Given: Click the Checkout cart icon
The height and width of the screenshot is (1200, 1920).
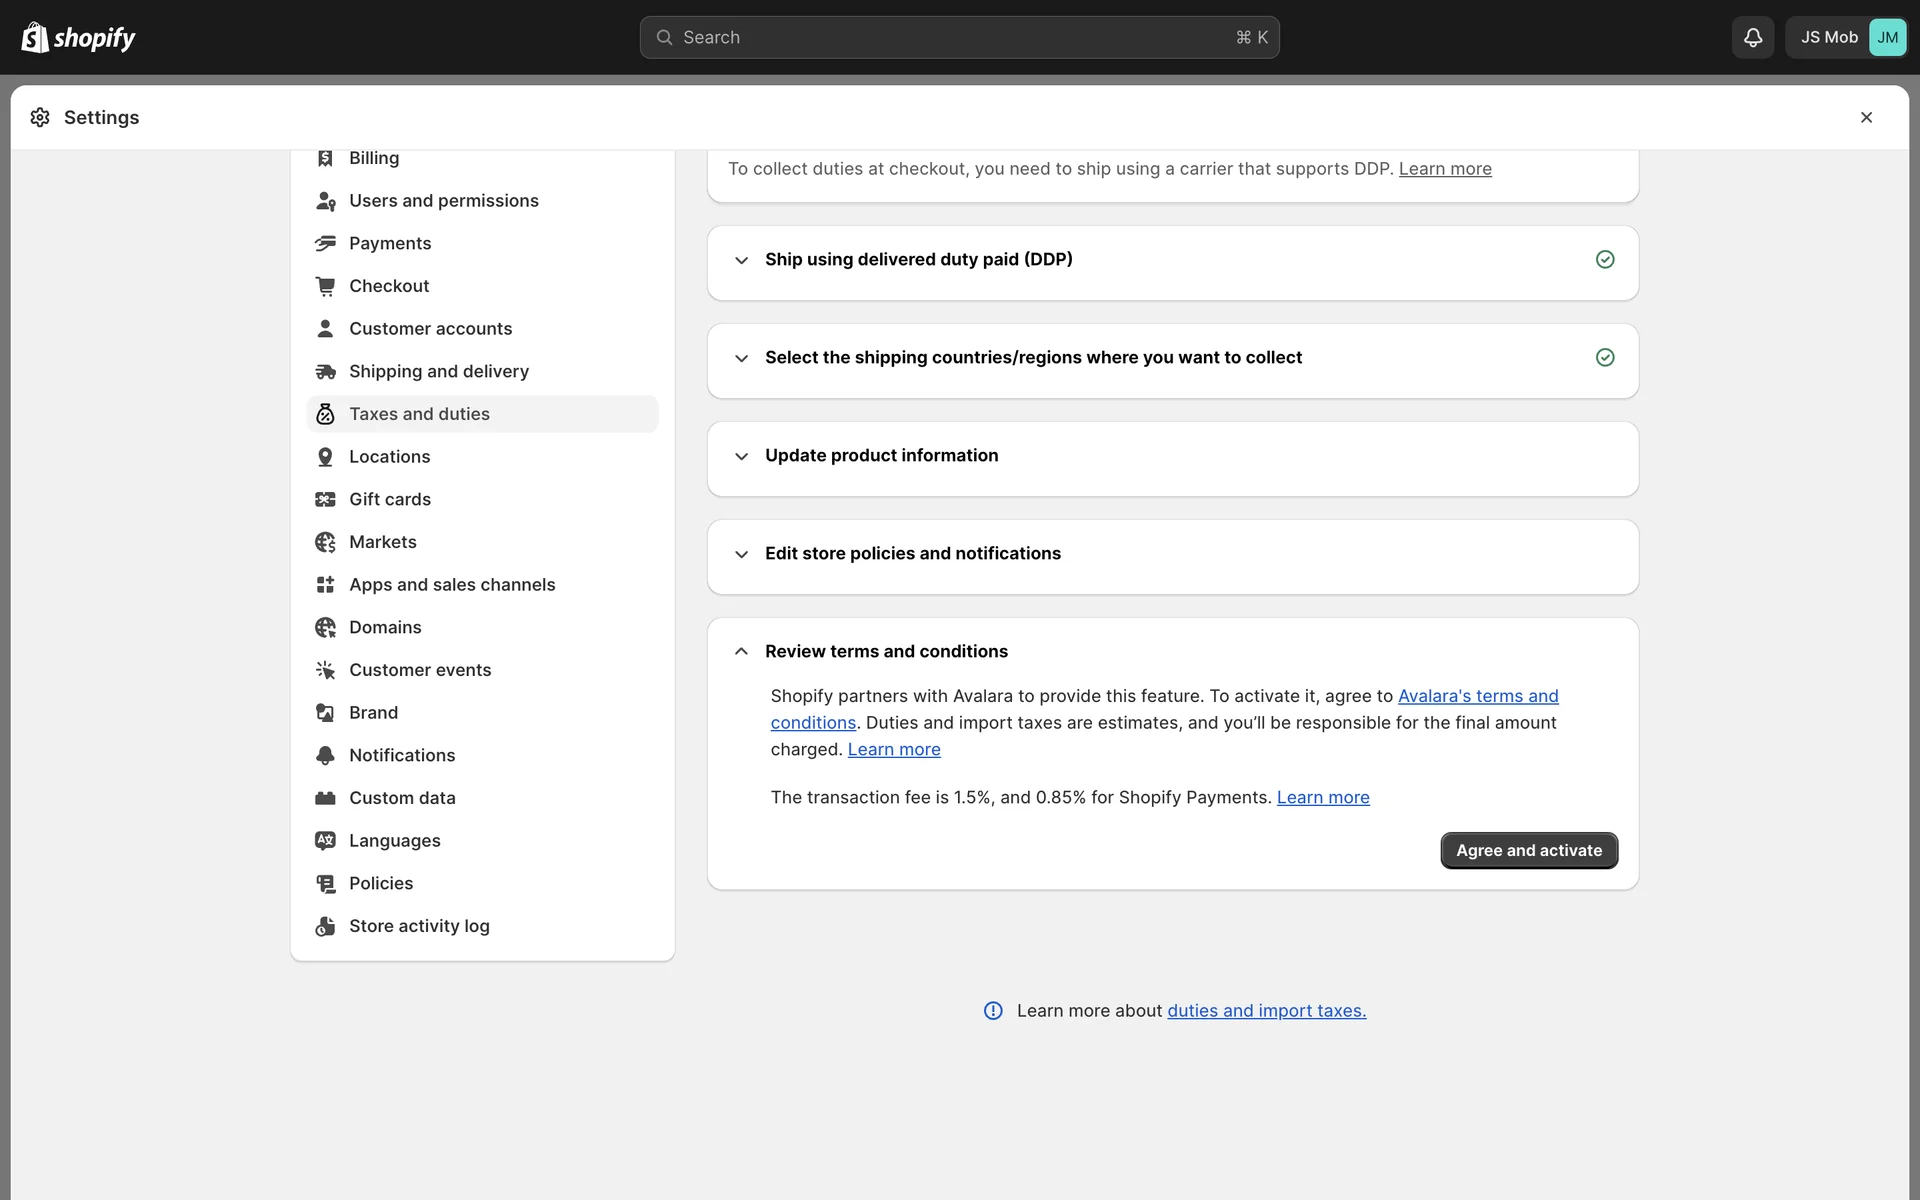Looking at the screenshot, I should 325,286.
